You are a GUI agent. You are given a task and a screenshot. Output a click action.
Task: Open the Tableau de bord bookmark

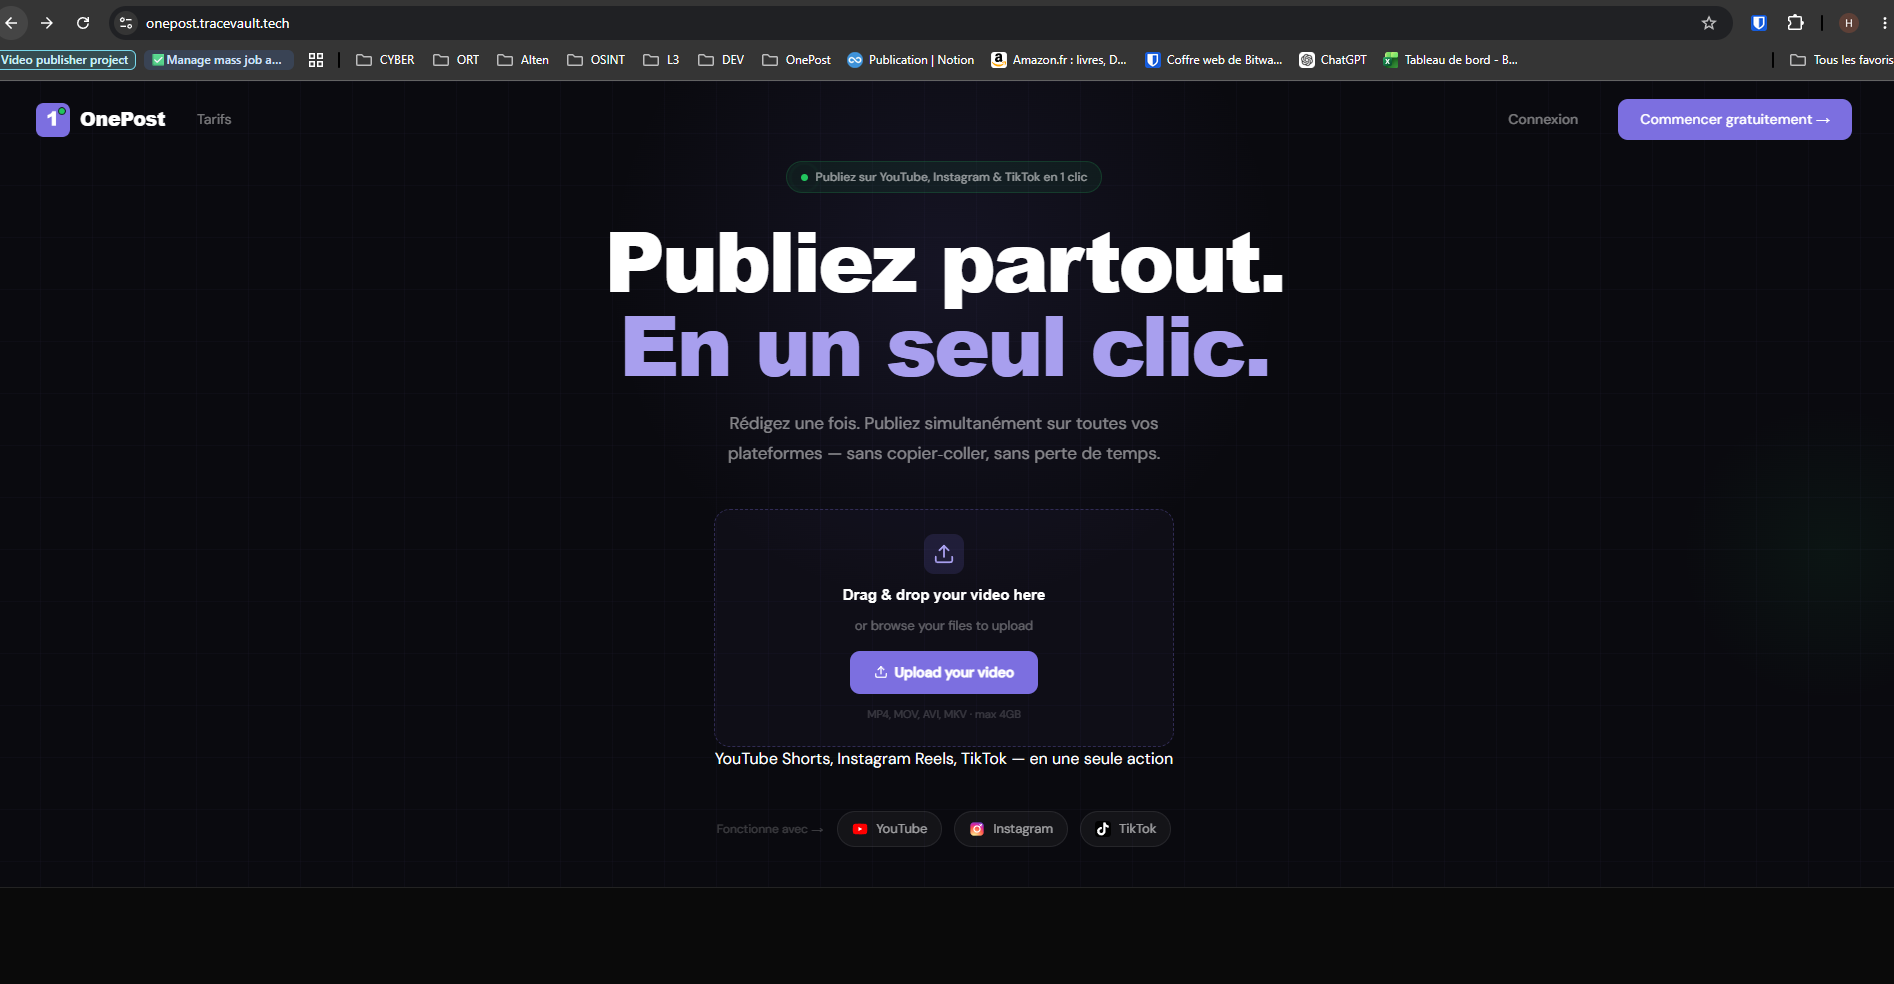point(1451,60)
